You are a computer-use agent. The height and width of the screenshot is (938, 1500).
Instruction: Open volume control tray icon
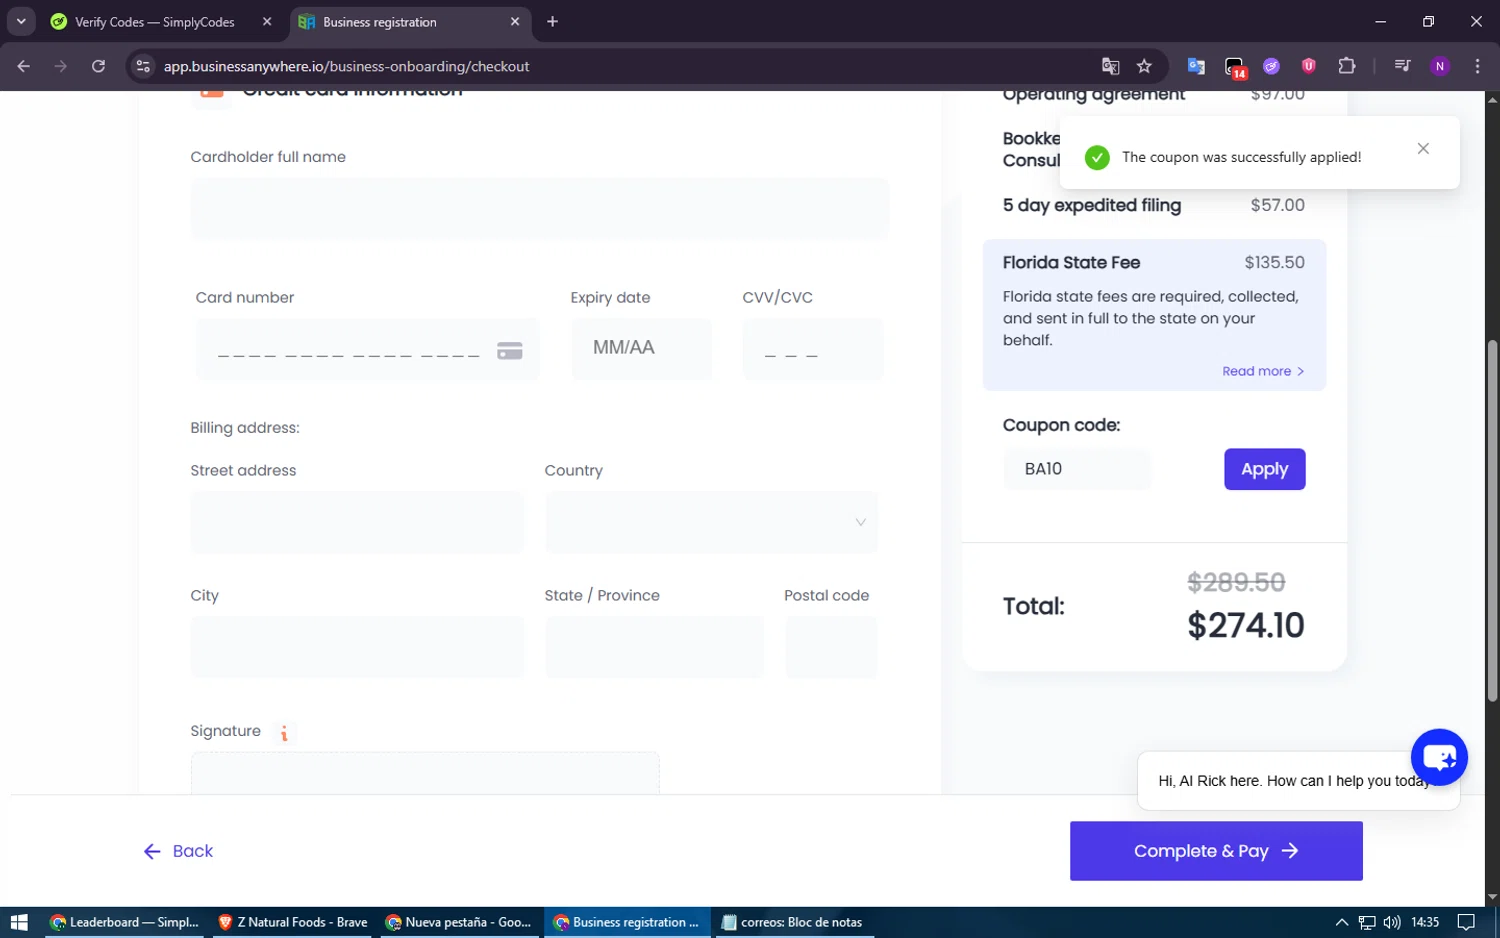[x=1392, y=922]
